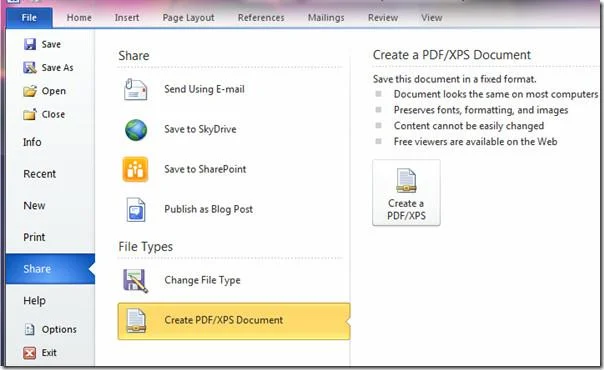Click the Options page icon
The height and width of the screenshot is (370, 604).
tap(30, 329)
